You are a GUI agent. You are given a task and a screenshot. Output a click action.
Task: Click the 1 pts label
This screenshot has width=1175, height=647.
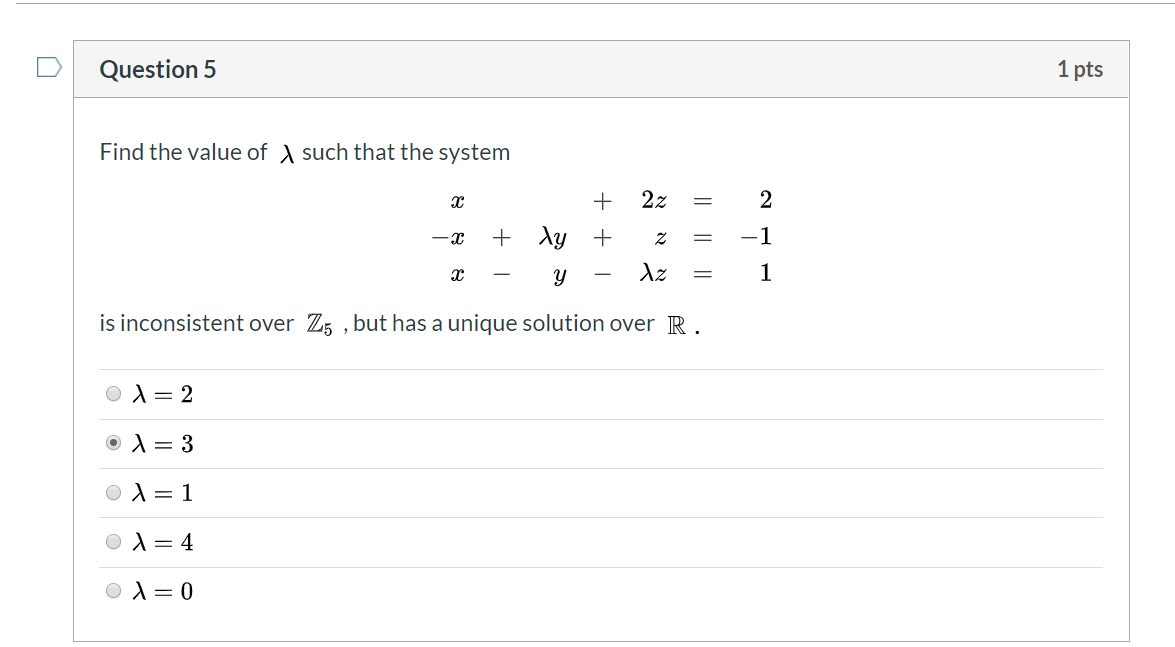[1081, 69]
